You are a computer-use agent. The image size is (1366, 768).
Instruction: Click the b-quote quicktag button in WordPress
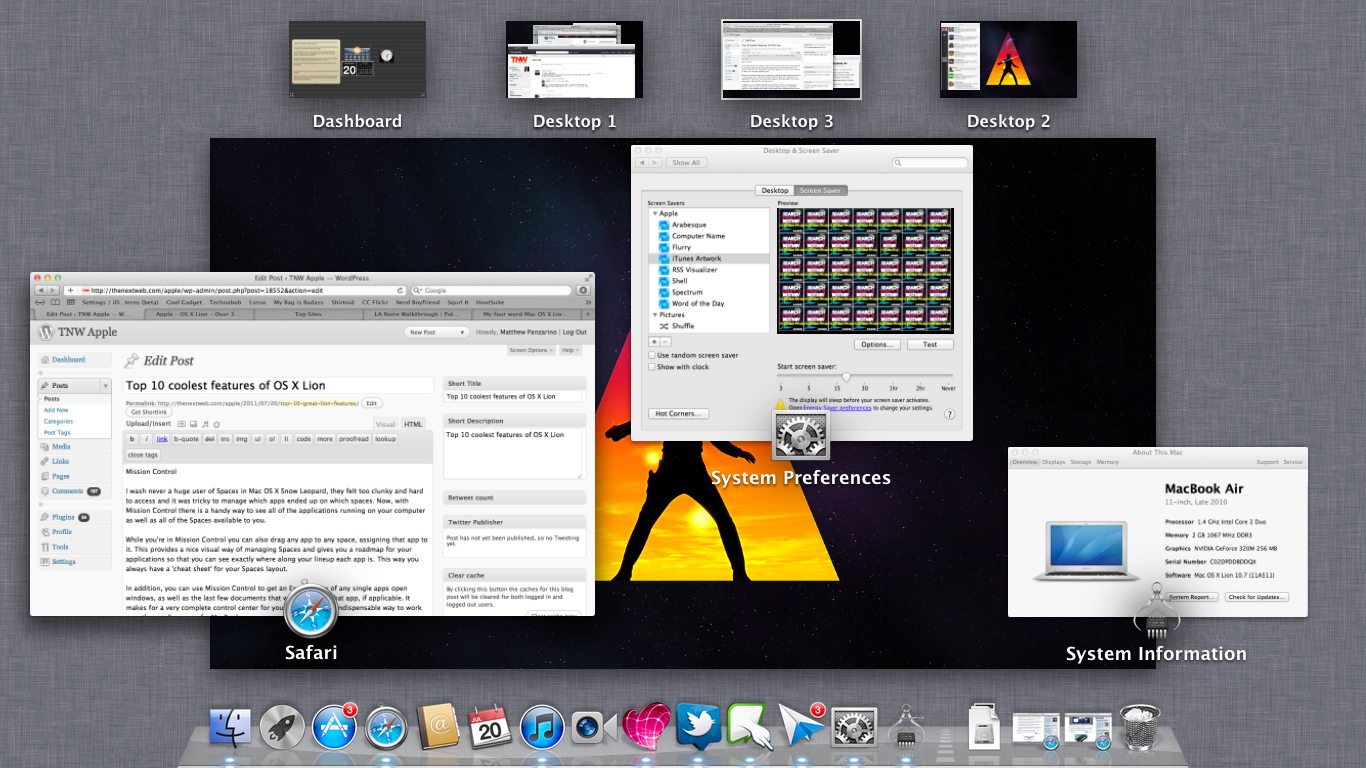tap(186, 439)
